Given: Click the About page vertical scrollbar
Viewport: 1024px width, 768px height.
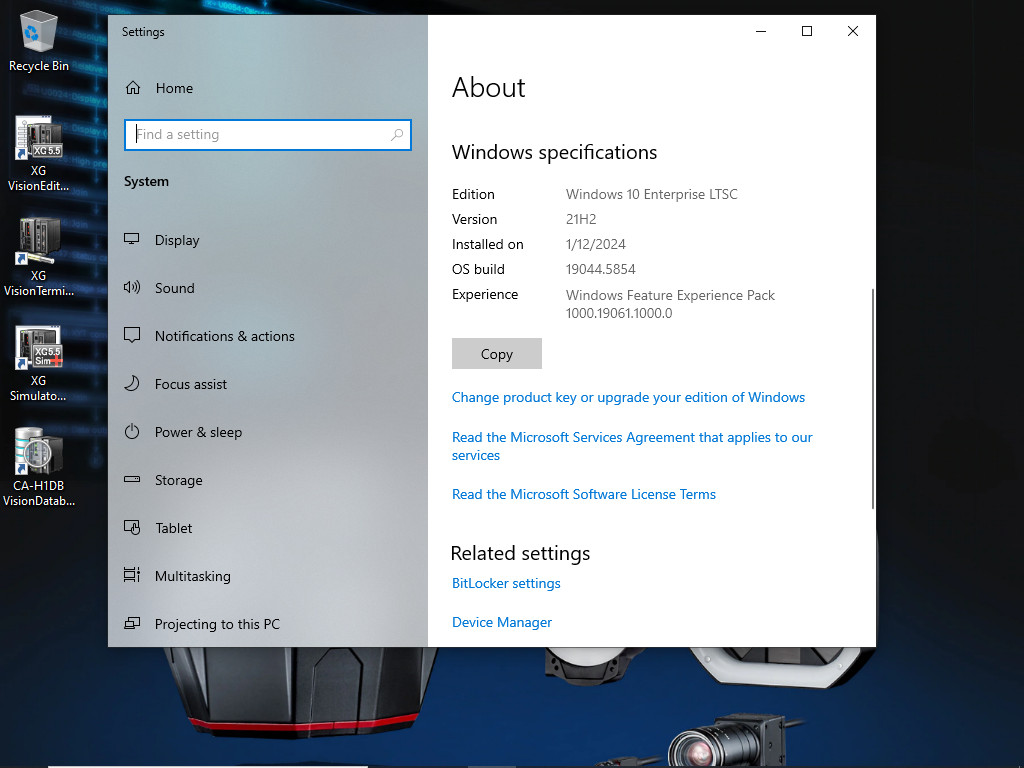Looking at the screenshot, I should pos(872,398).
